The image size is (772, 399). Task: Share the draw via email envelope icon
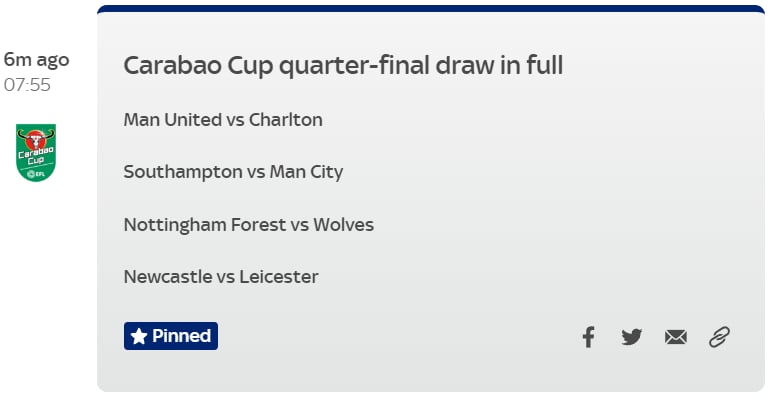[676, 337]
